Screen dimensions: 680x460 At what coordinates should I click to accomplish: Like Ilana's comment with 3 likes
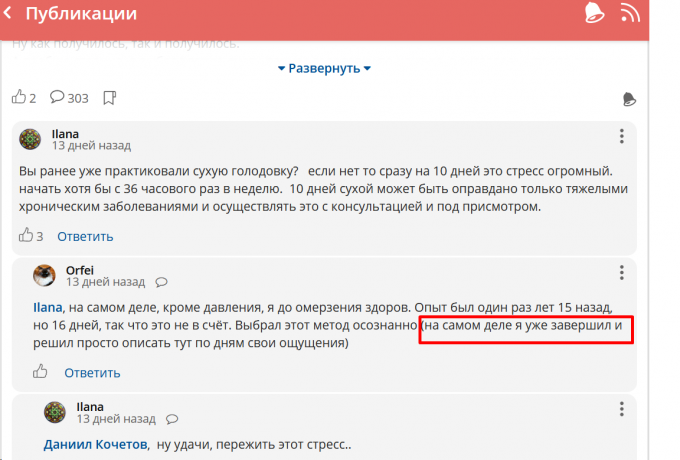25,236
